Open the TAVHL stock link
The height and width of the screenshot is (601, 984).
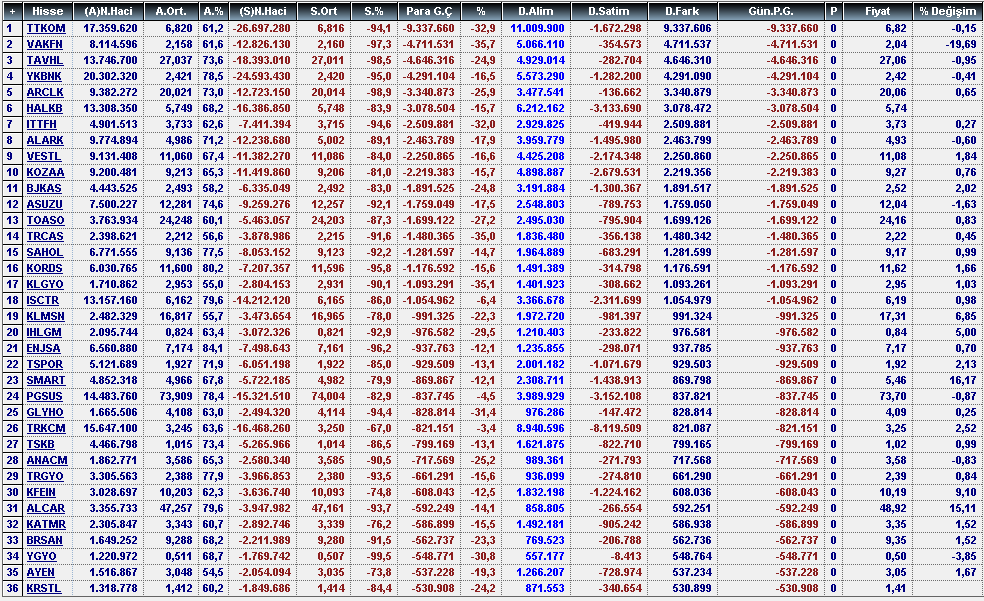tap(45, 61)
